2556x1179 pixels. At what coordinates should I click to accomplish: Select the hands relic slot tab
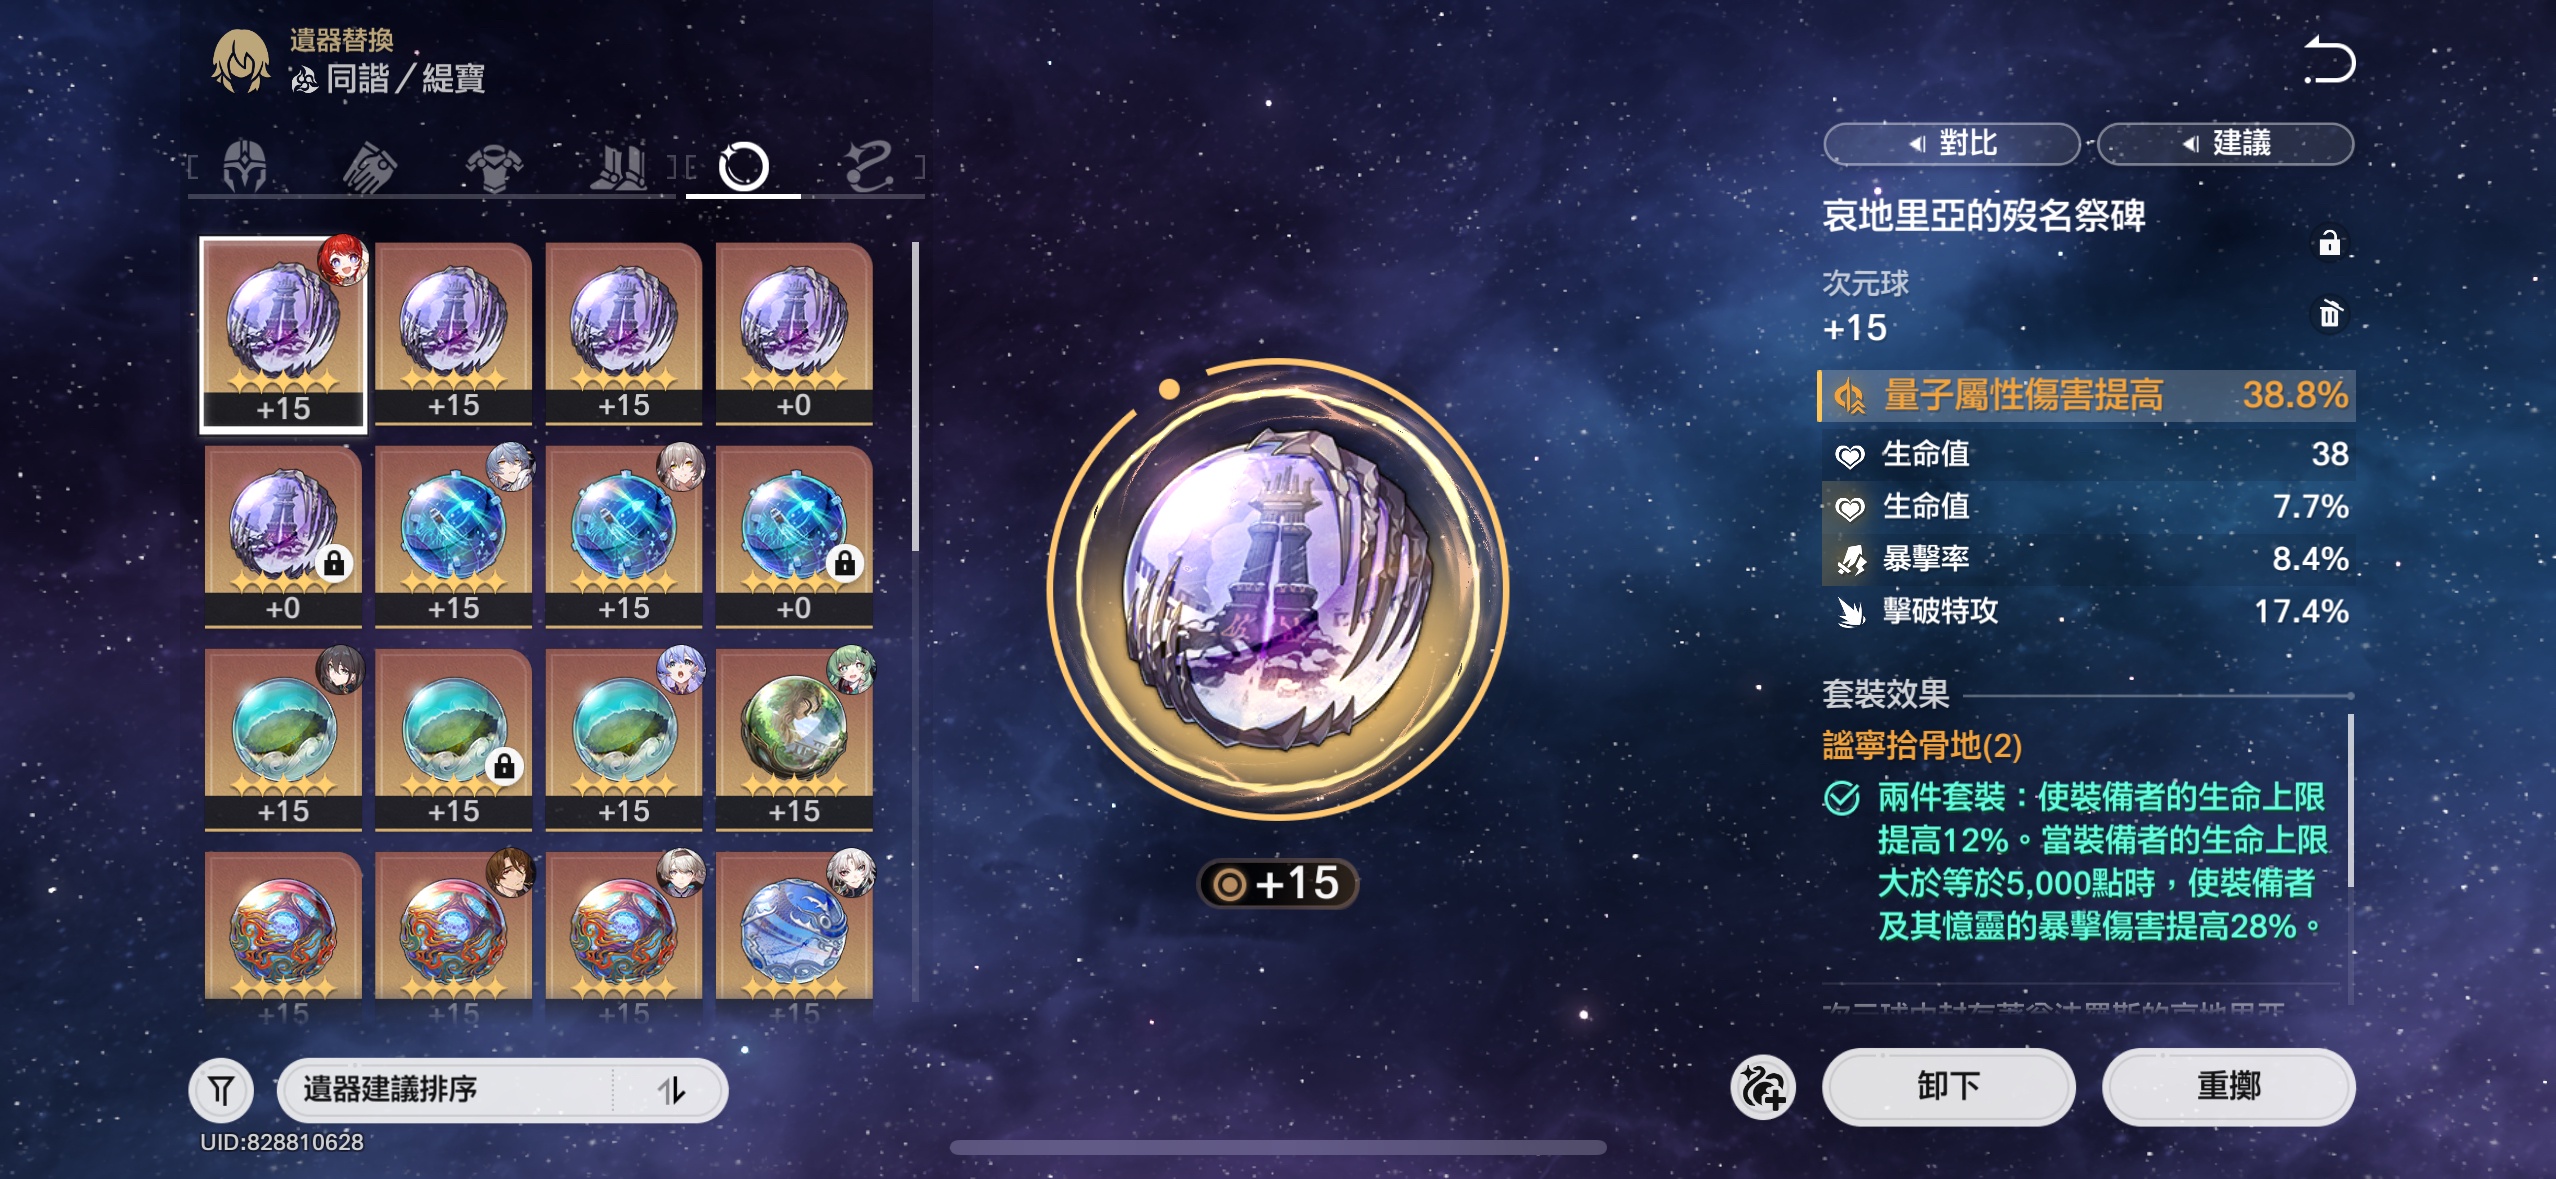(370, 166)
